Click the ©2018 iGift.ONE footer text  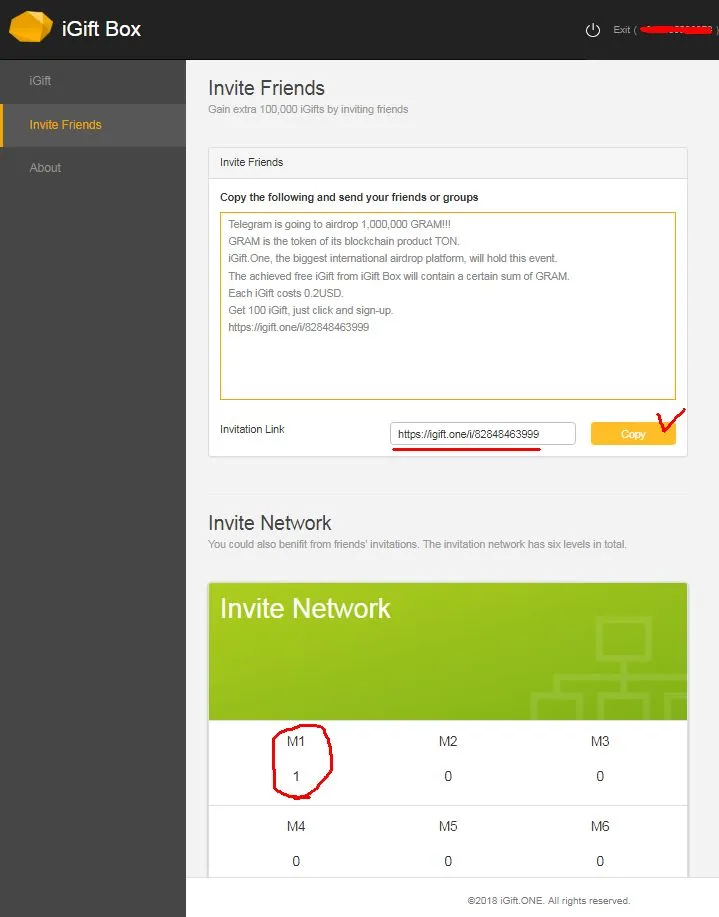tap(549, 901)
